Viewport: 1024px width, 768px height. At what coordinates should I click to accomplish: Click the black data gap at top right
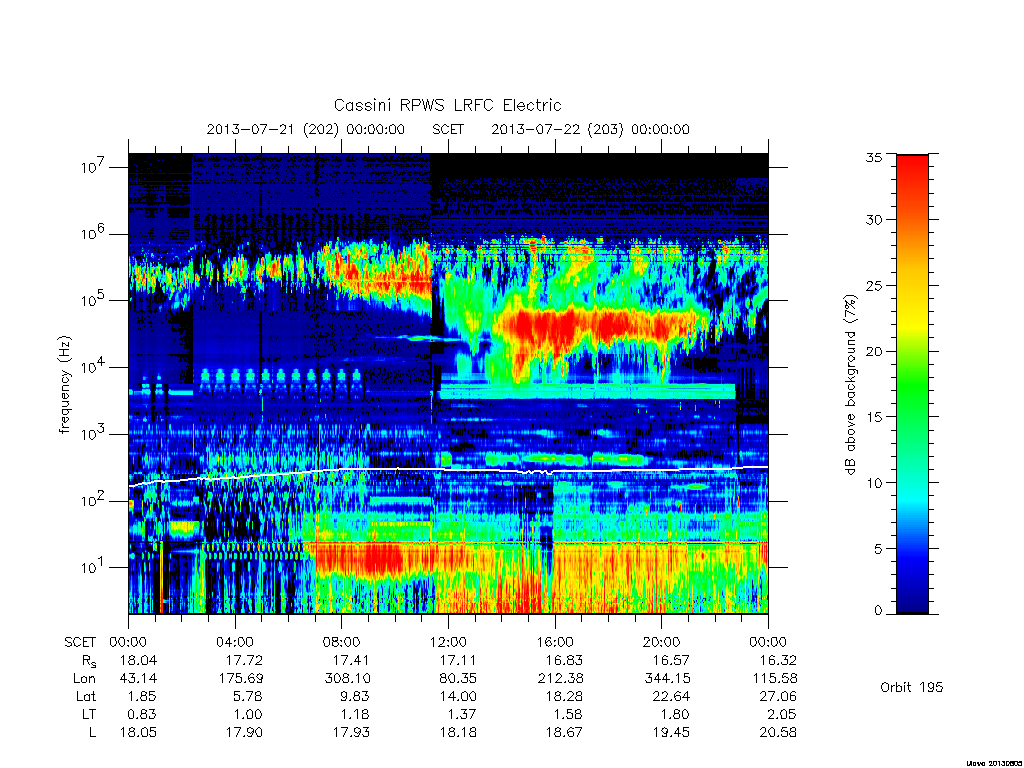(x=600, y=165)
